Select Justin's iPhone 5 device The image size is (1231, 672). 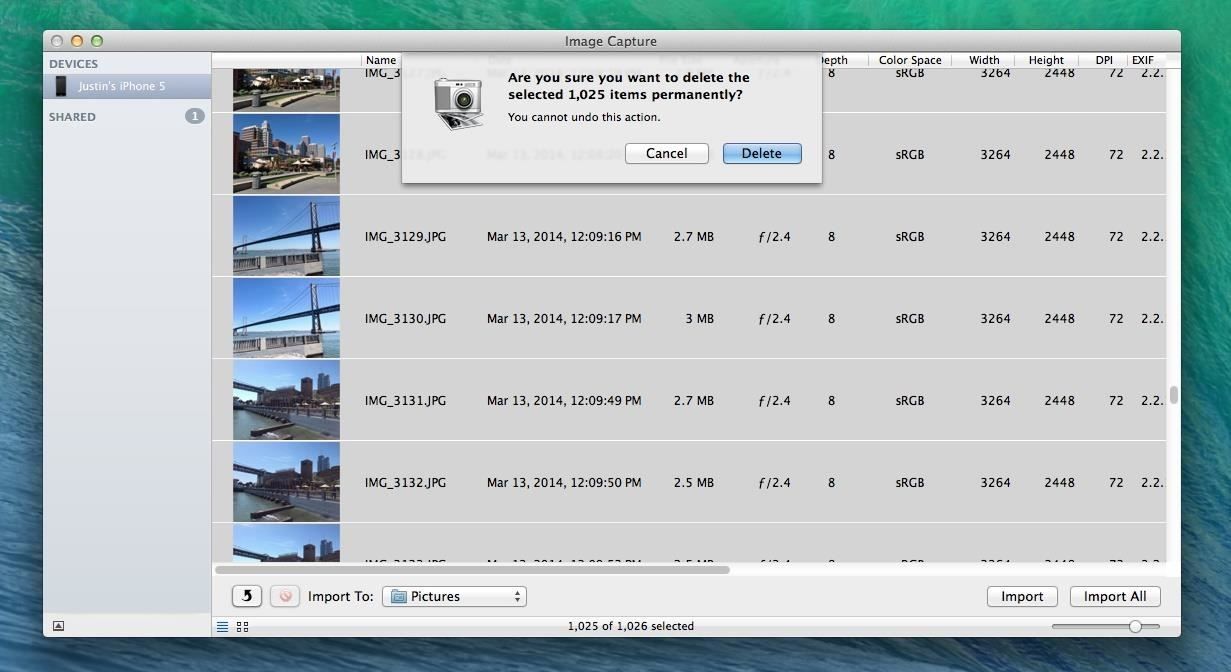point(122,86)
